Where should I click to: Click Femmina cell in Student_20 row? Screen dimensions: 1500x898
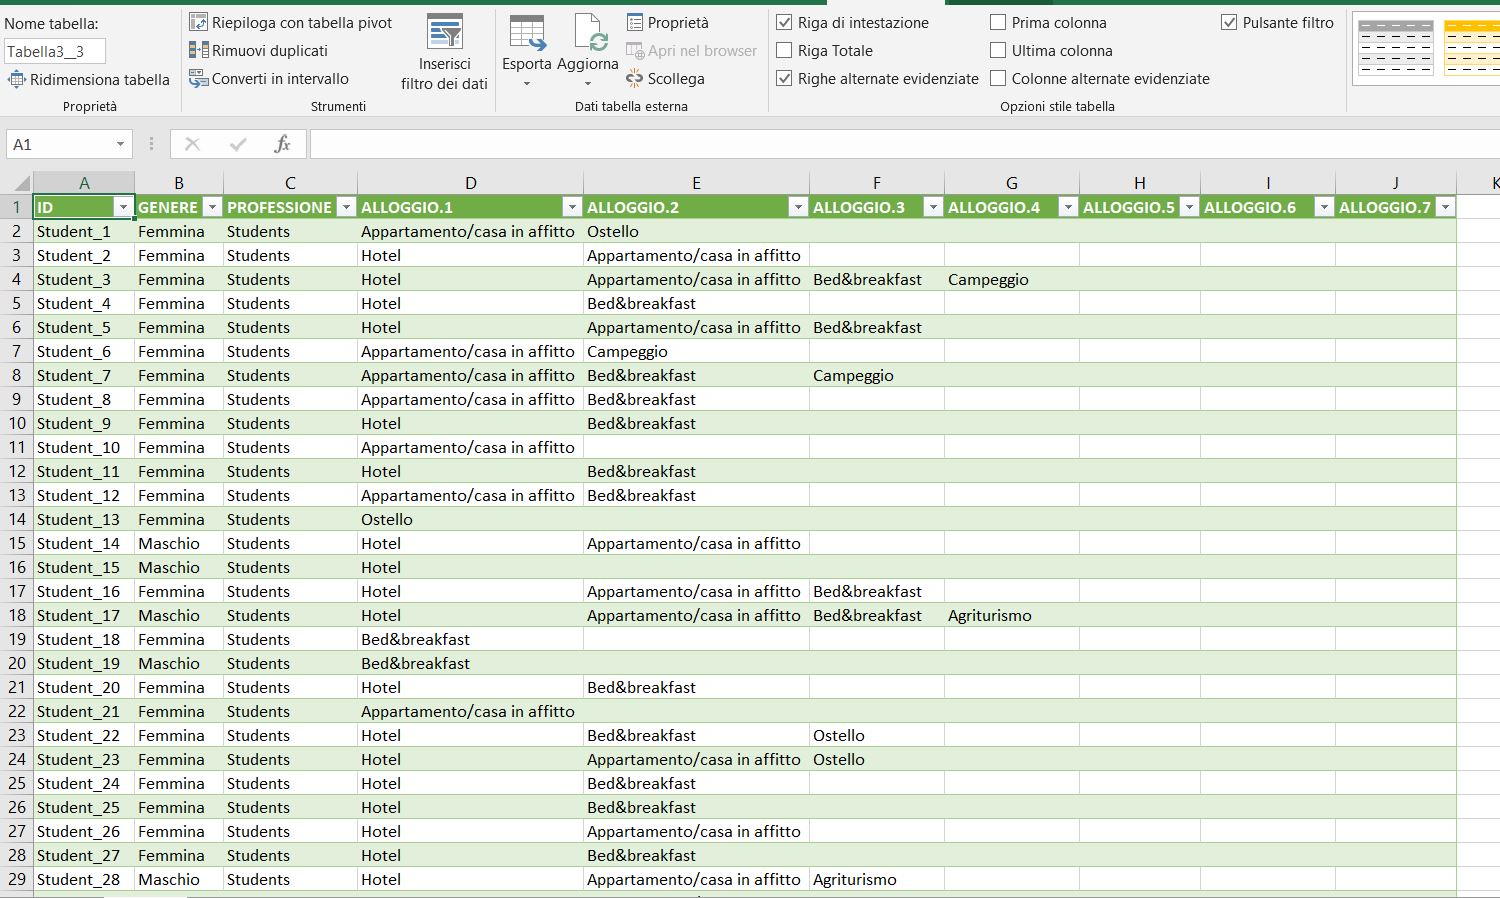179,687
